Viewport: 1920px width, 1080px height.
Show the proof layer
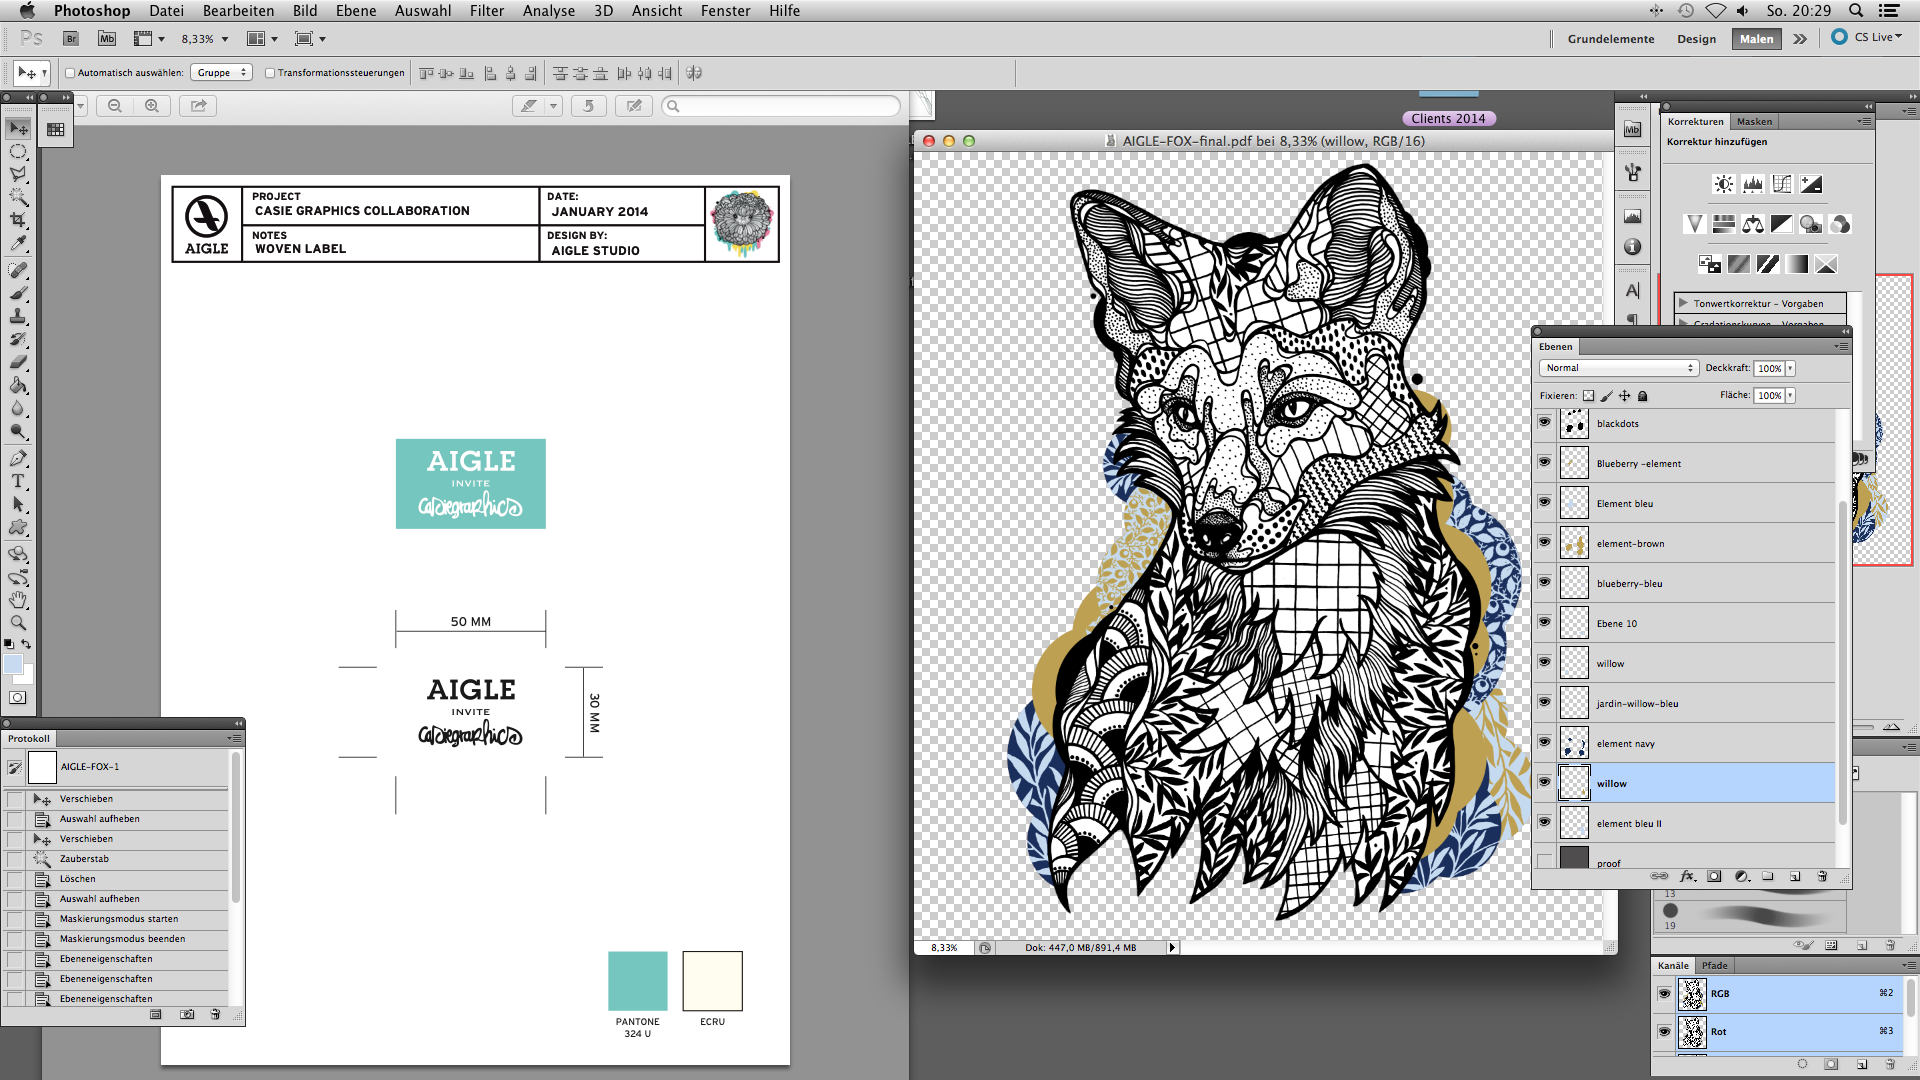coord(1544,860)
